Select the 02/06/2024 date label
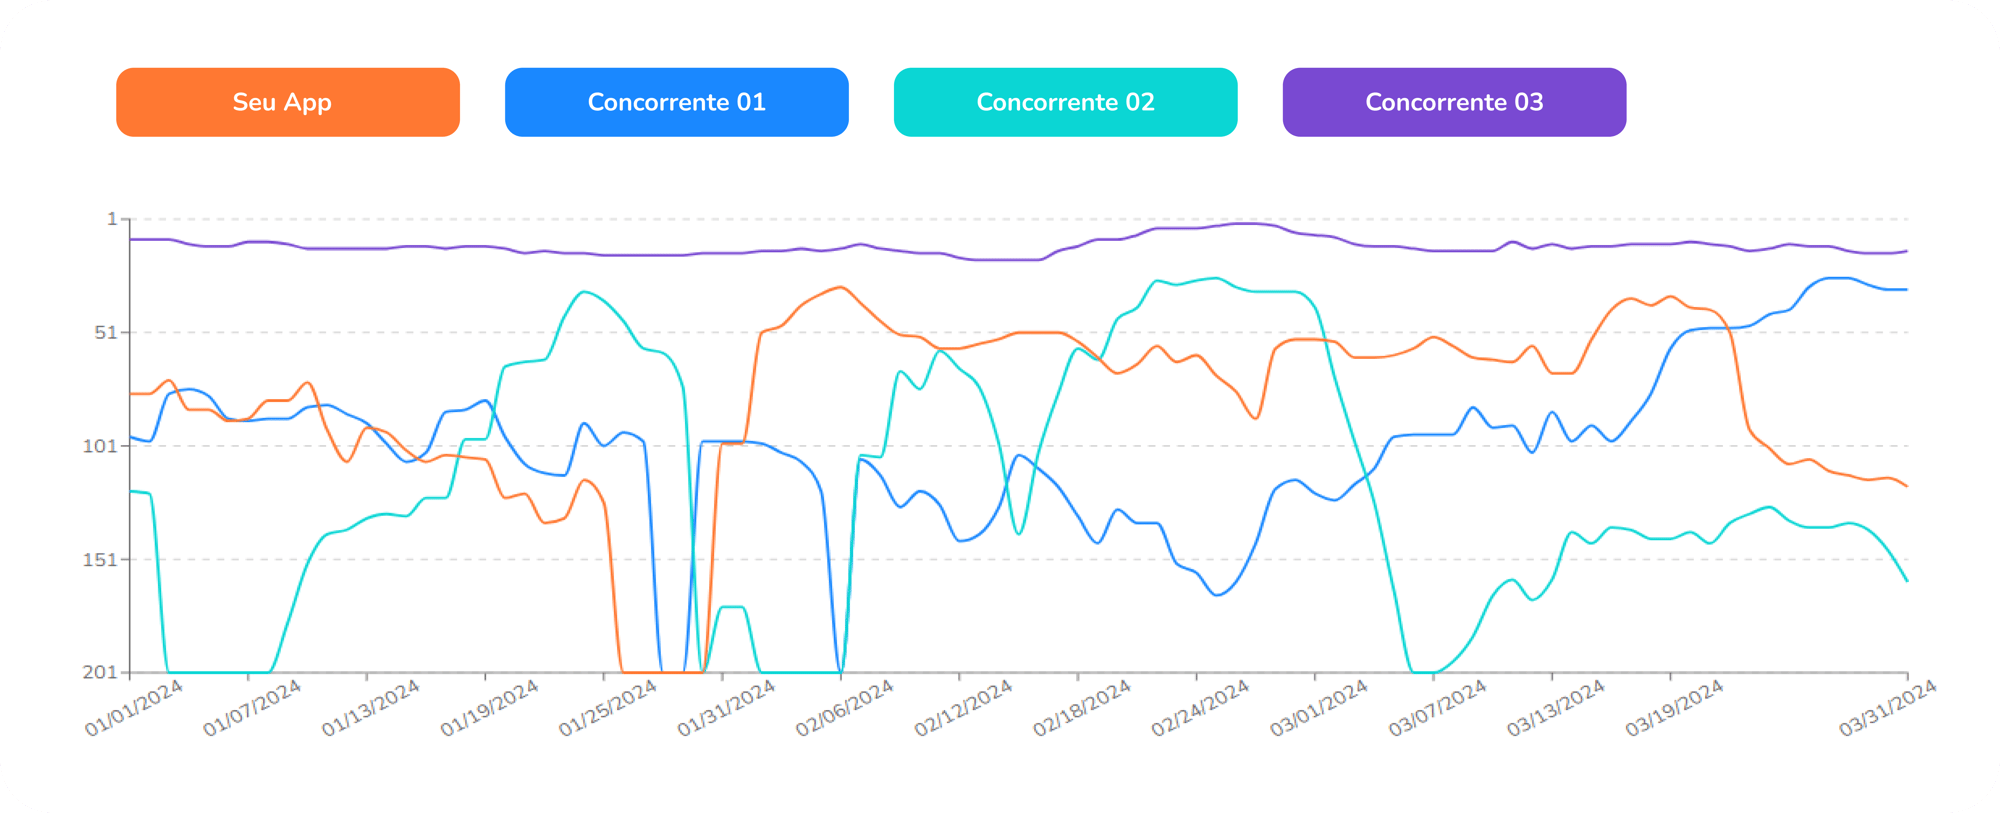The image size is (2000, 813). (845, 708)
